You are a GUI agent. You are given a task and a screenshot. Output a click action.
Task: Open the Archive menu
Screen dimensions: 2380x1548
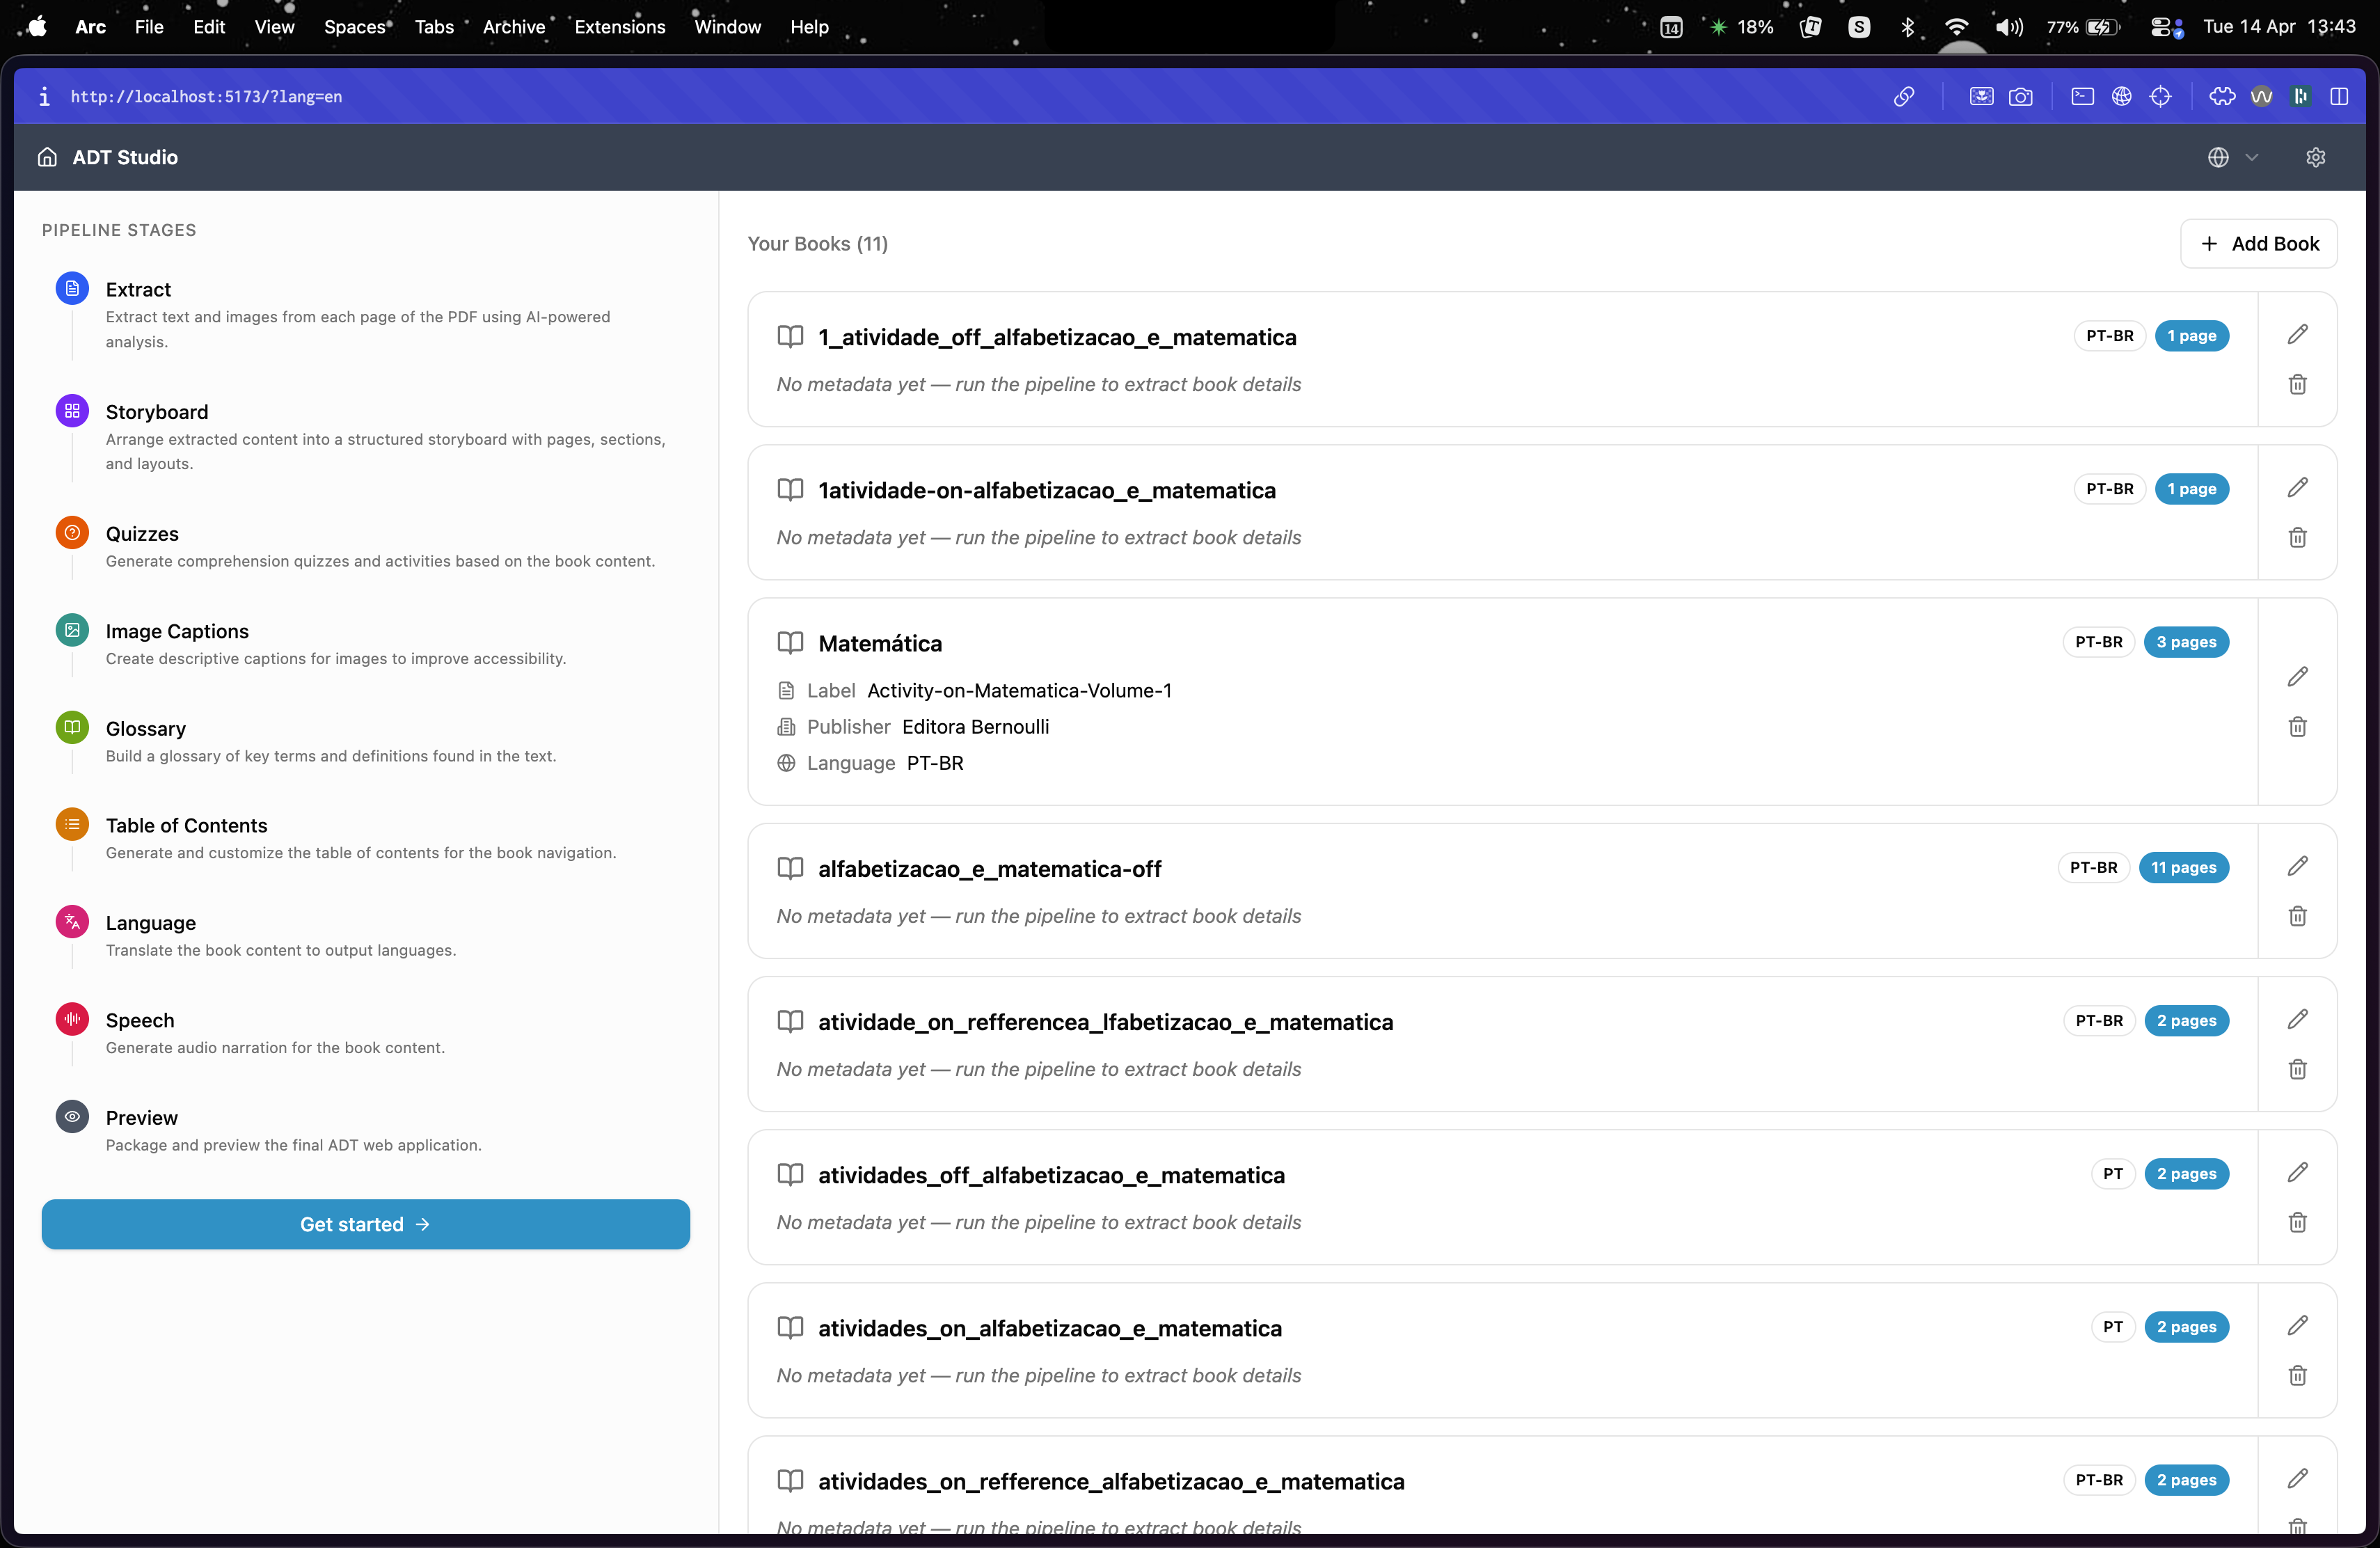pyautogui.click(x=514, y=27)
